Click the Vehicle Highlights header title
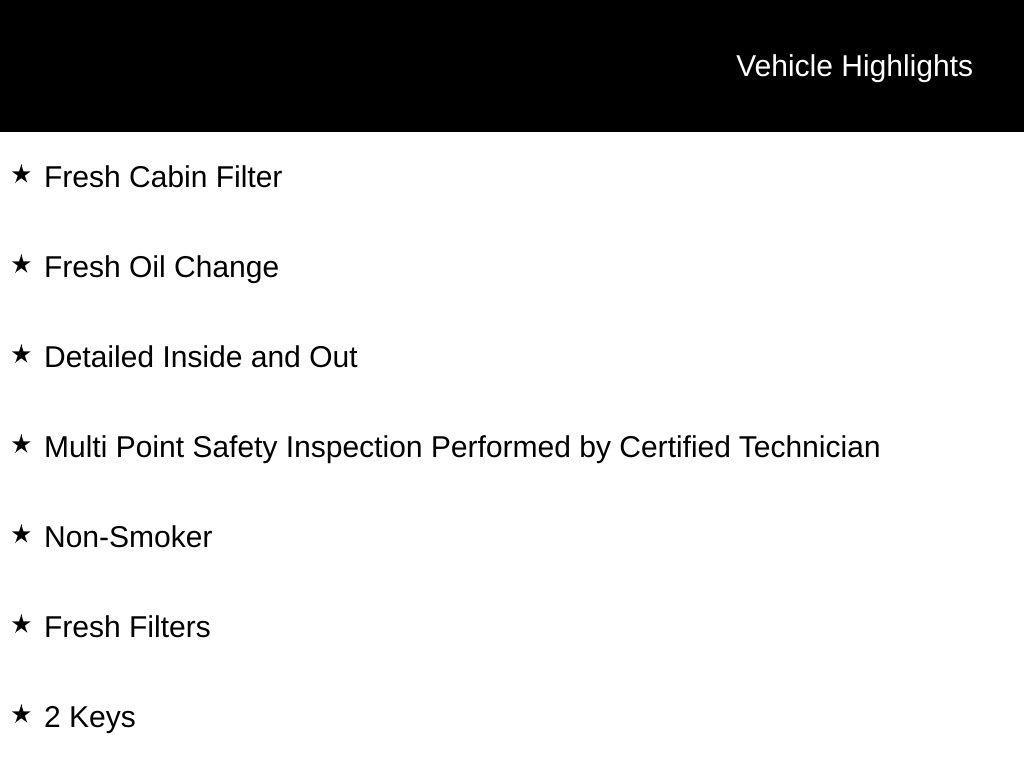The height and width of the screenshot is (768, 1024). click(854, 66)
